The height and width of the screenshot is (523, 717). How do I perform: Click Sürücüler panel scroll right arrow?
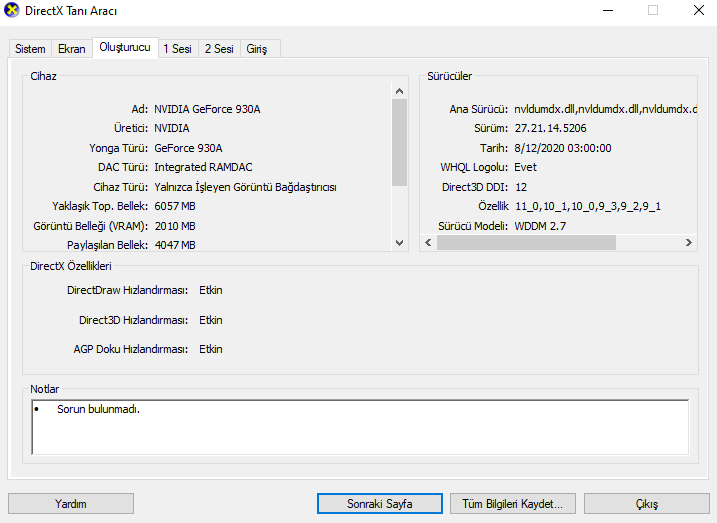[x=689, y=242]
